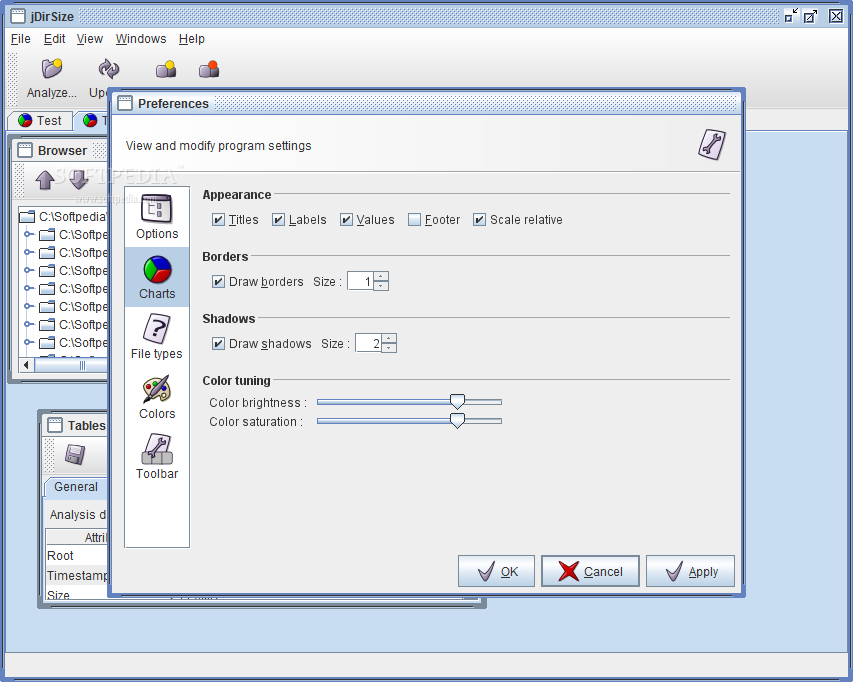The height and width of the screenshot is (682, 853).
Task: Expand the third C:\Softpe child folder node
Action: 29,270
